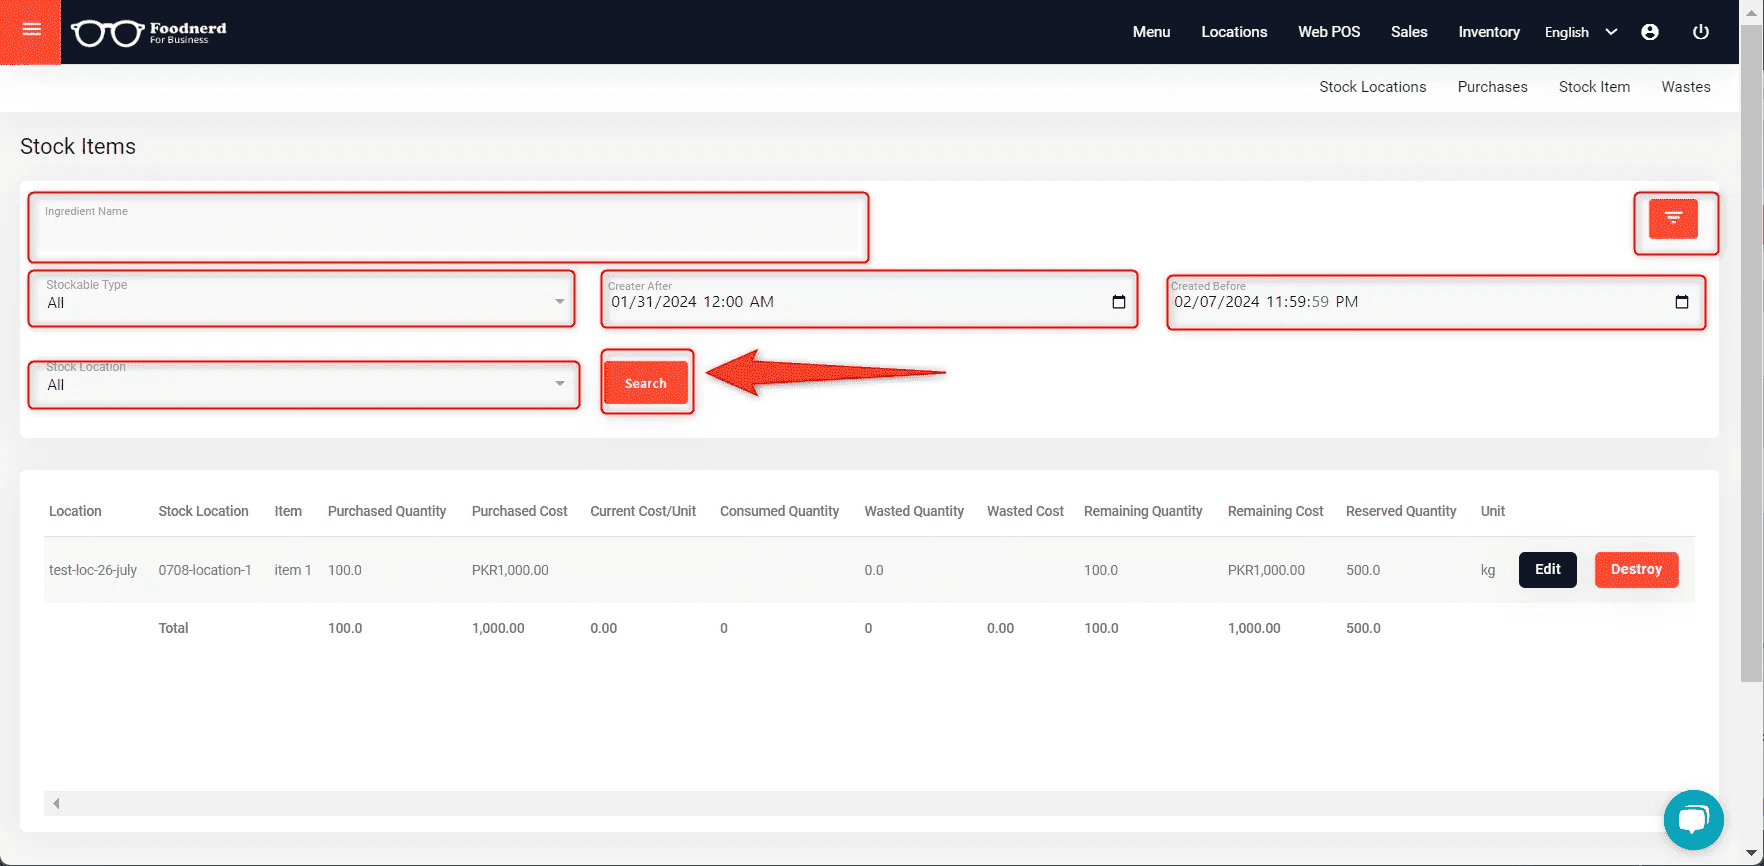
Task: Click the vertical page scrollbar
Action: click(x=1751, y=353)
